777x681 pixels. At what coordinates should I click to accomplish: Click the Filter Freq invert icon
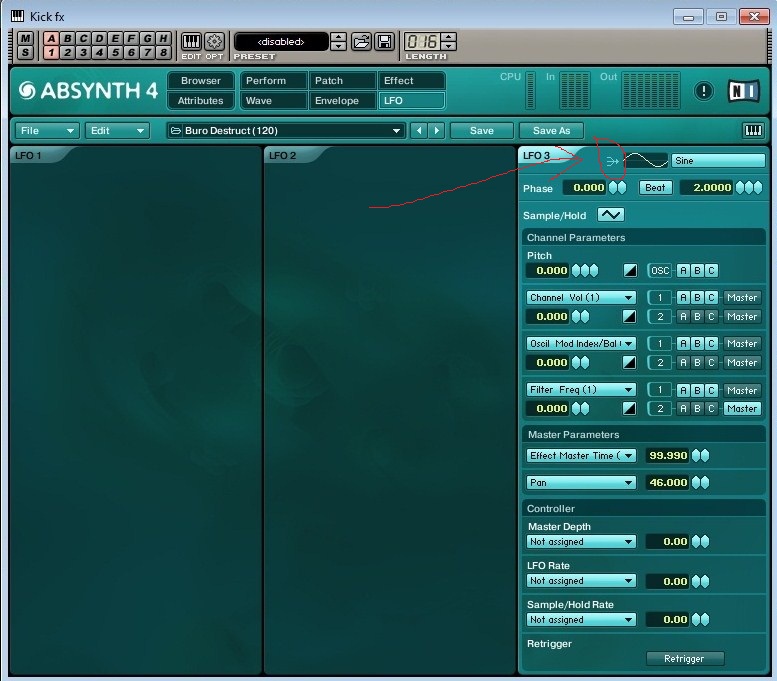click(629, 408)
